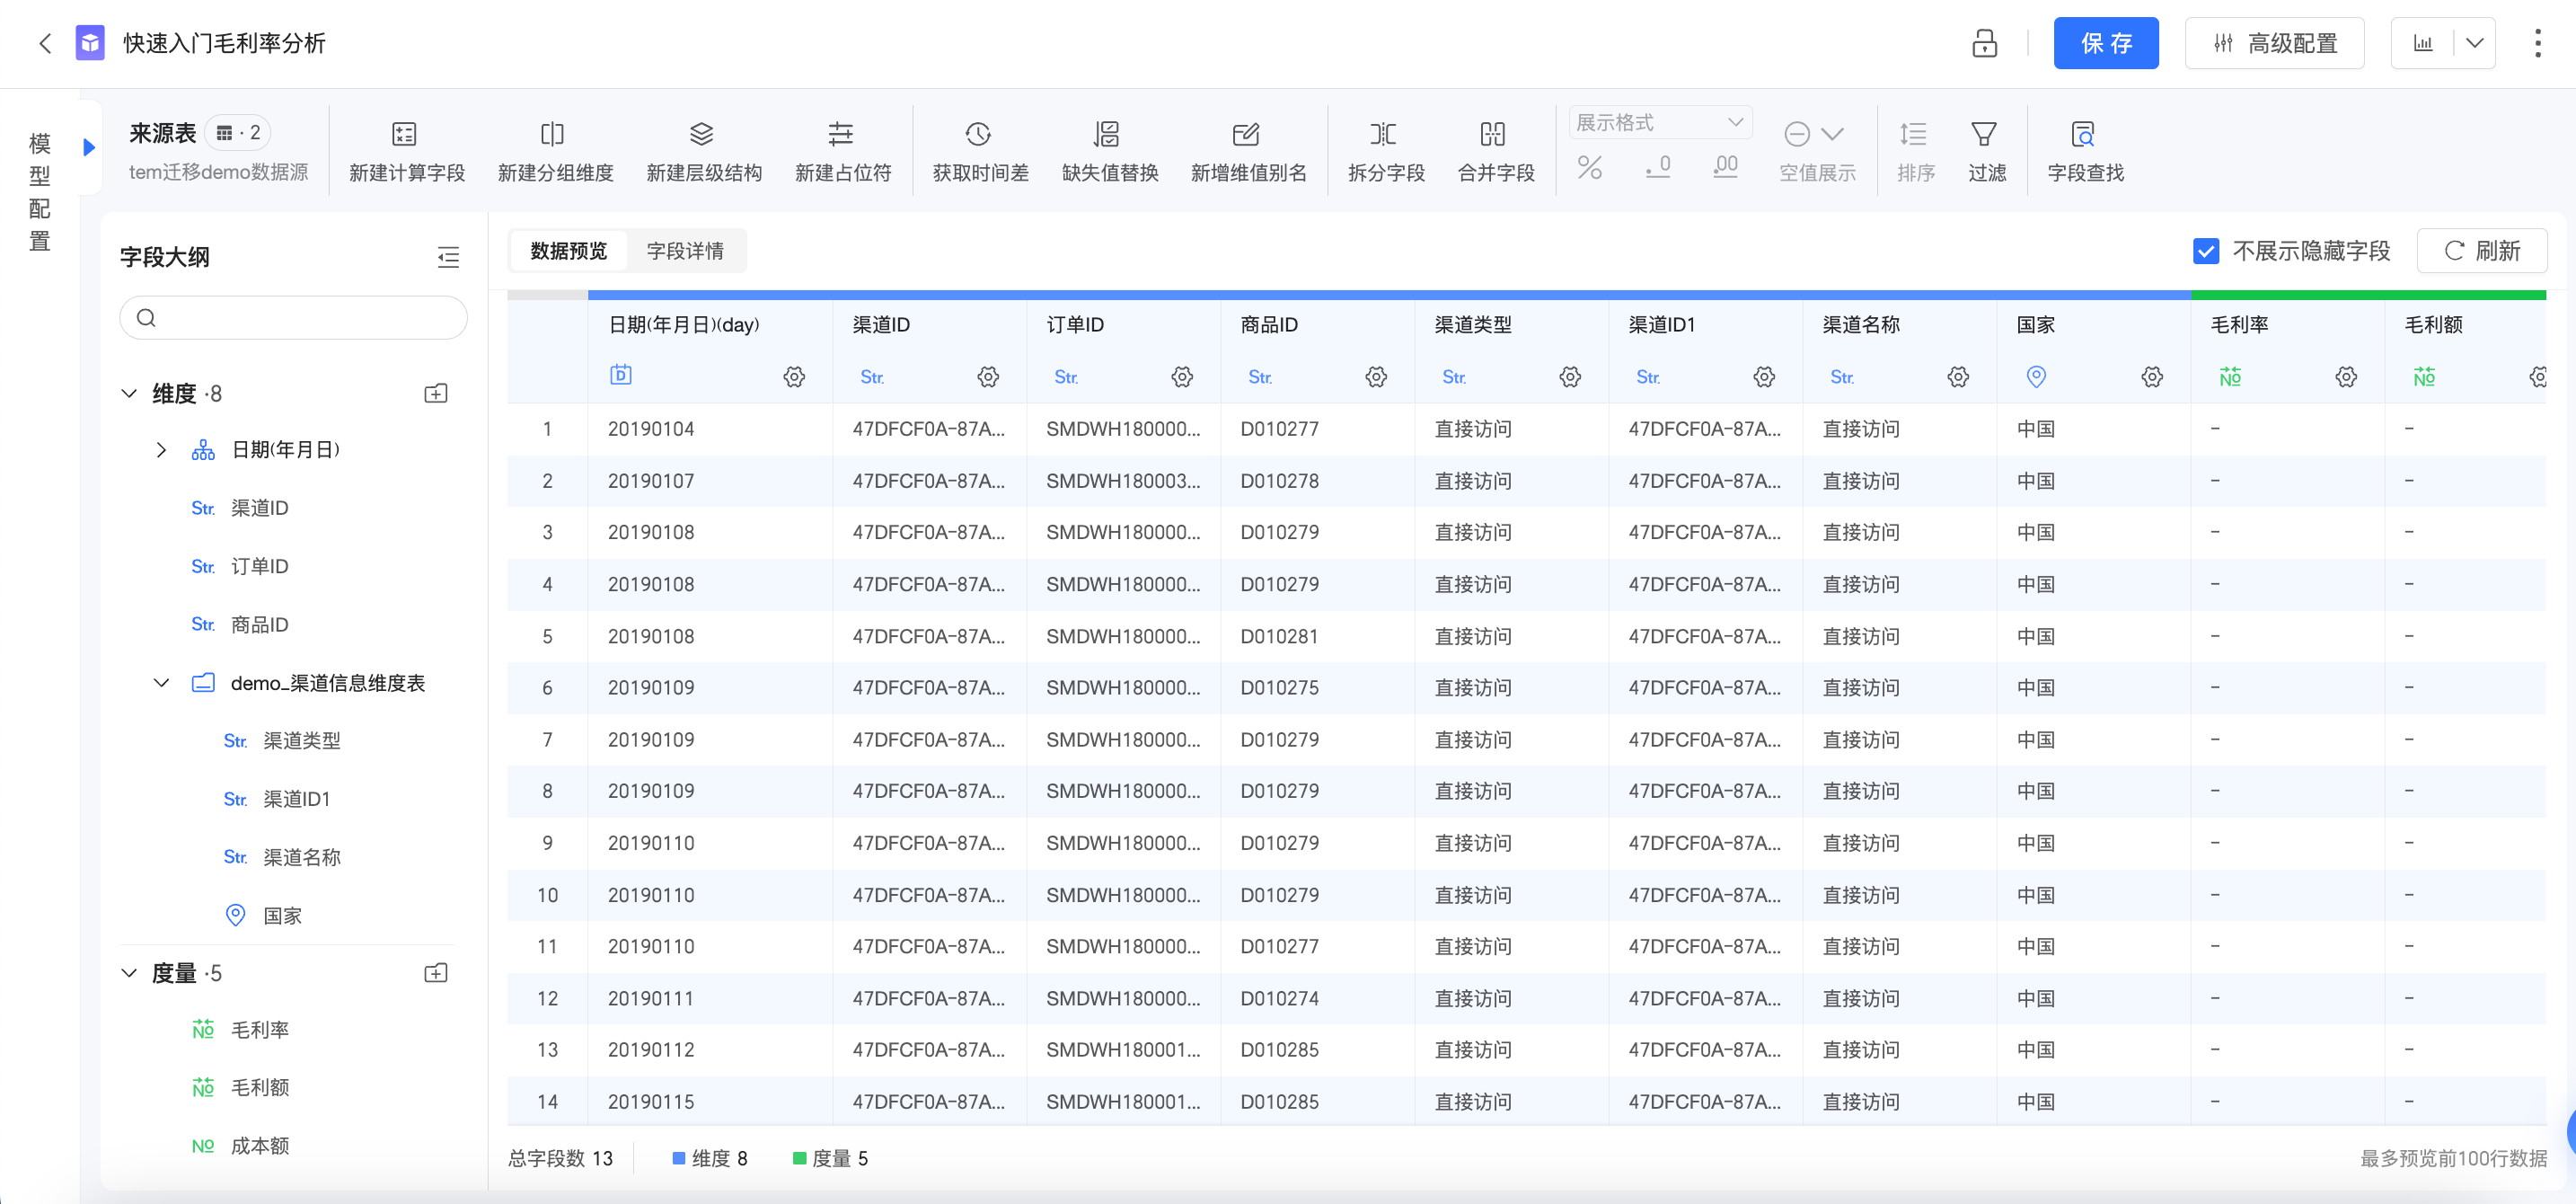Click the location type icon under 国家 column
The width and height of the screenshot is (2576, 1204).
pos(2036,376)
